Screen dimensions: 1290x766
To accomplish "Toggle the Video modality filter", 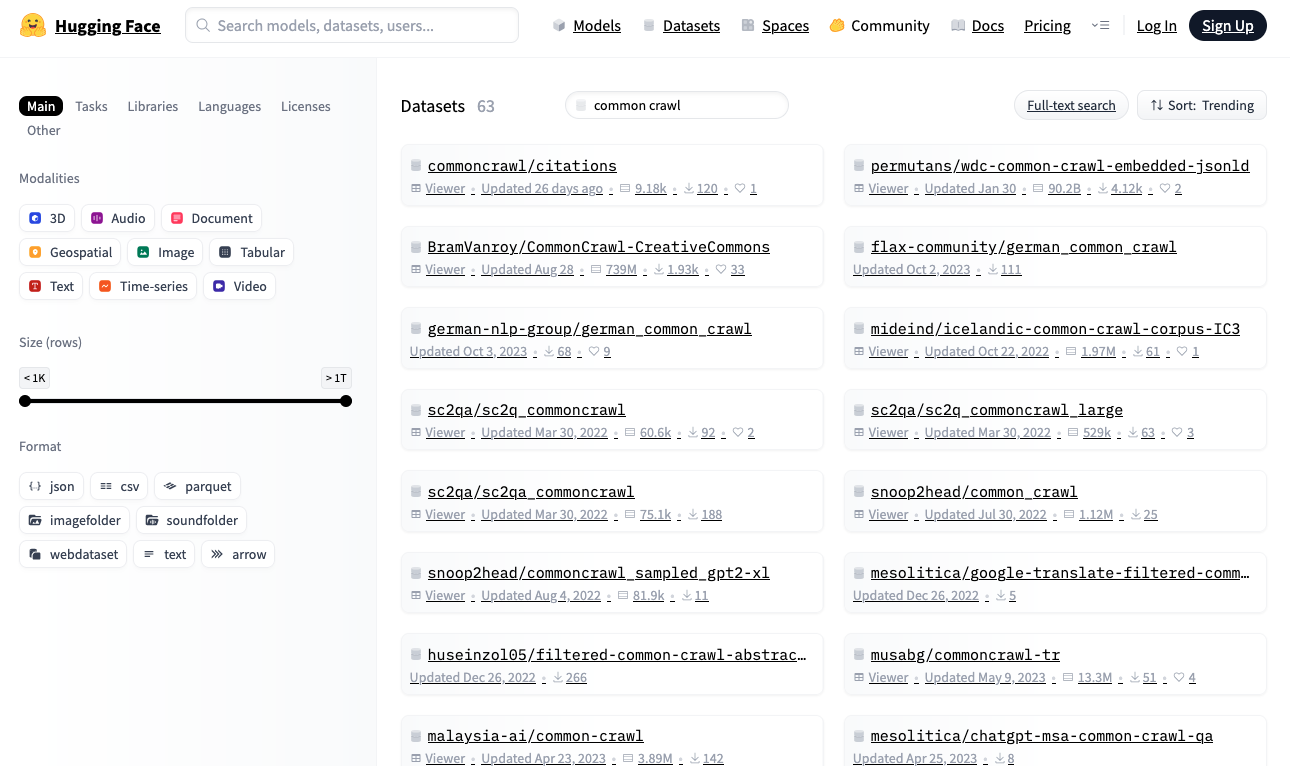I will pos(239,286).
